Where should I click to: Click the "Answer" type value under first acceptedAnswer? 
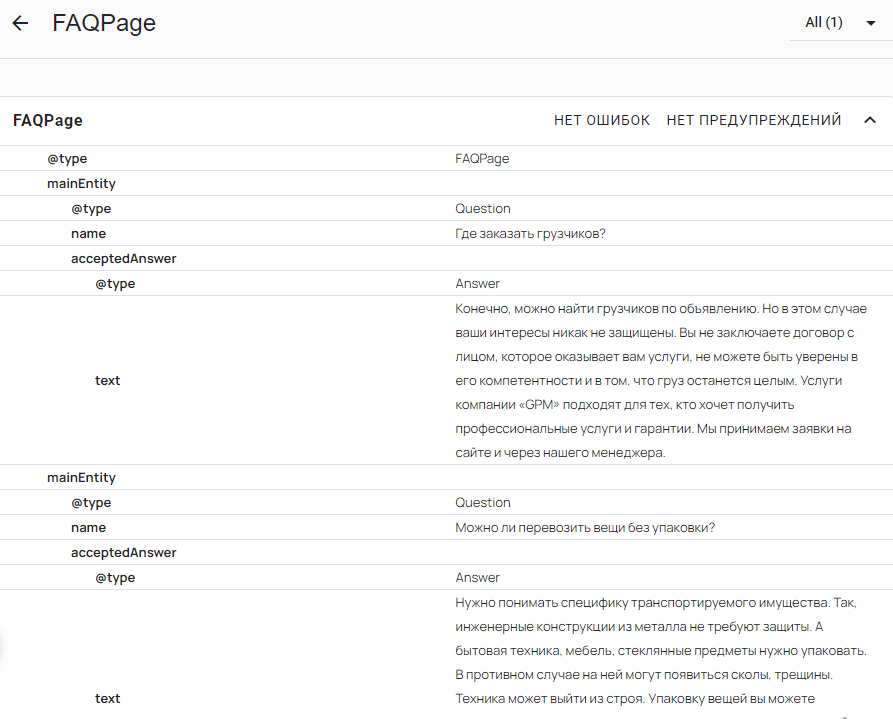pyautogui.click(x=477, y=283)
